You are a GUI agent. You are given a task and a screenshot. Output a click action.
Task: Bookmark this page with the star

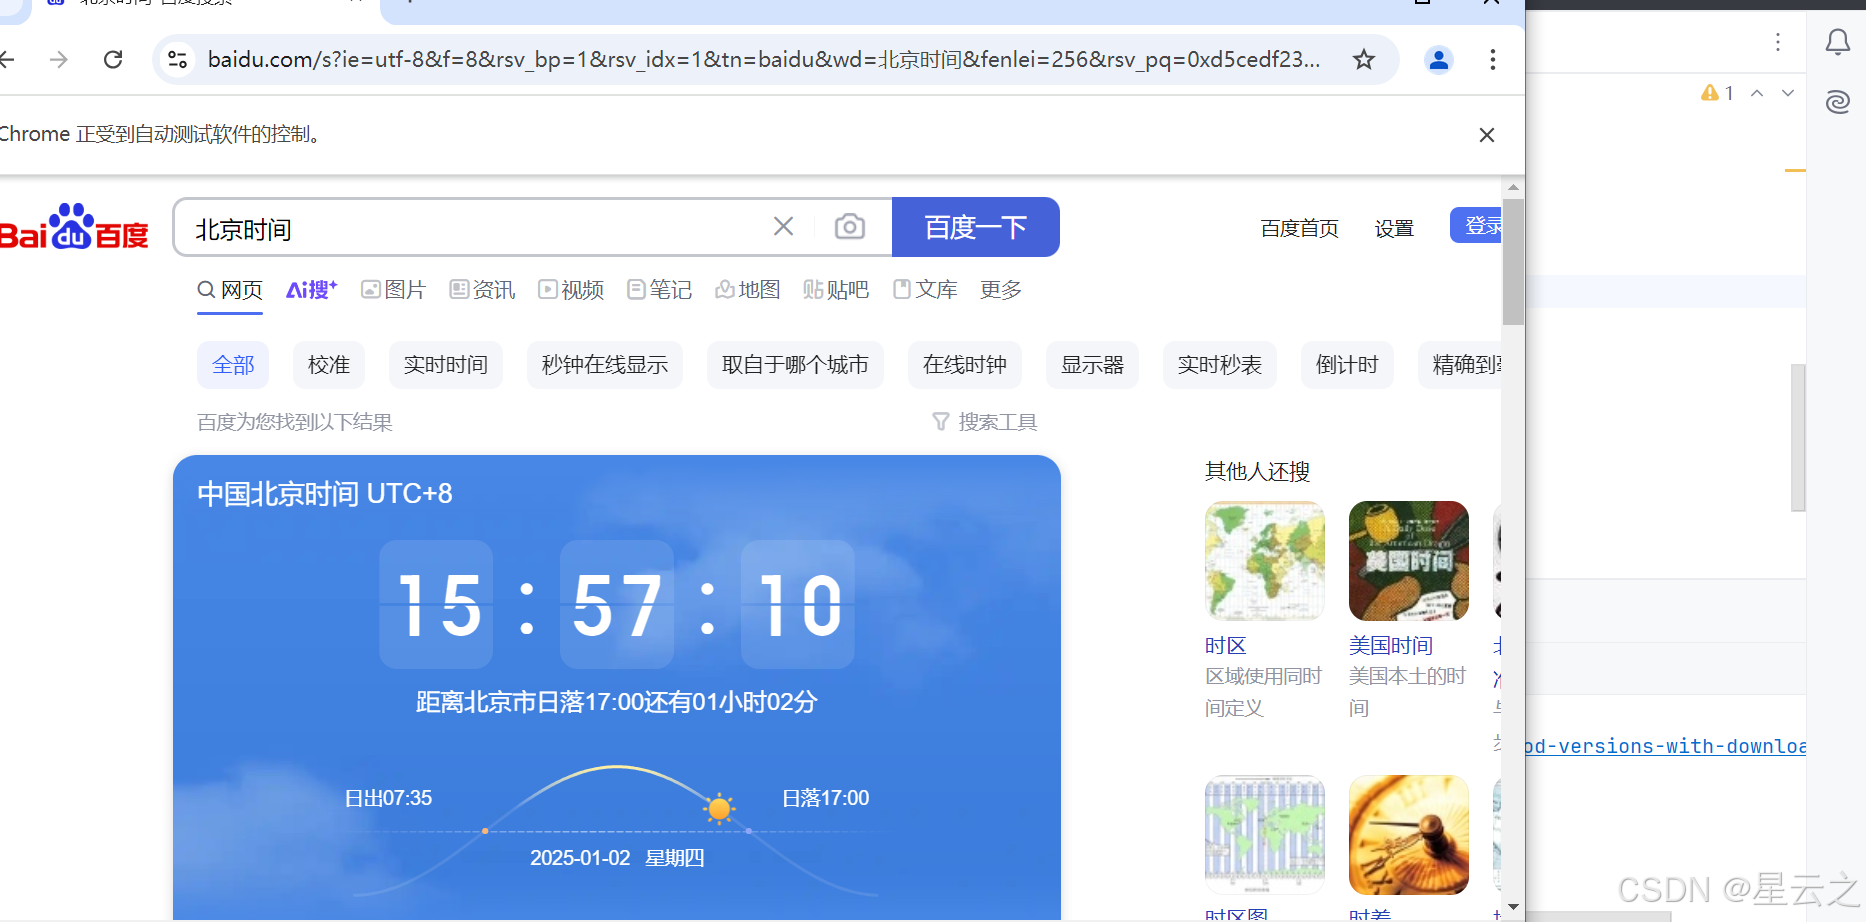pyautogui.click(x=1364, y=59)
